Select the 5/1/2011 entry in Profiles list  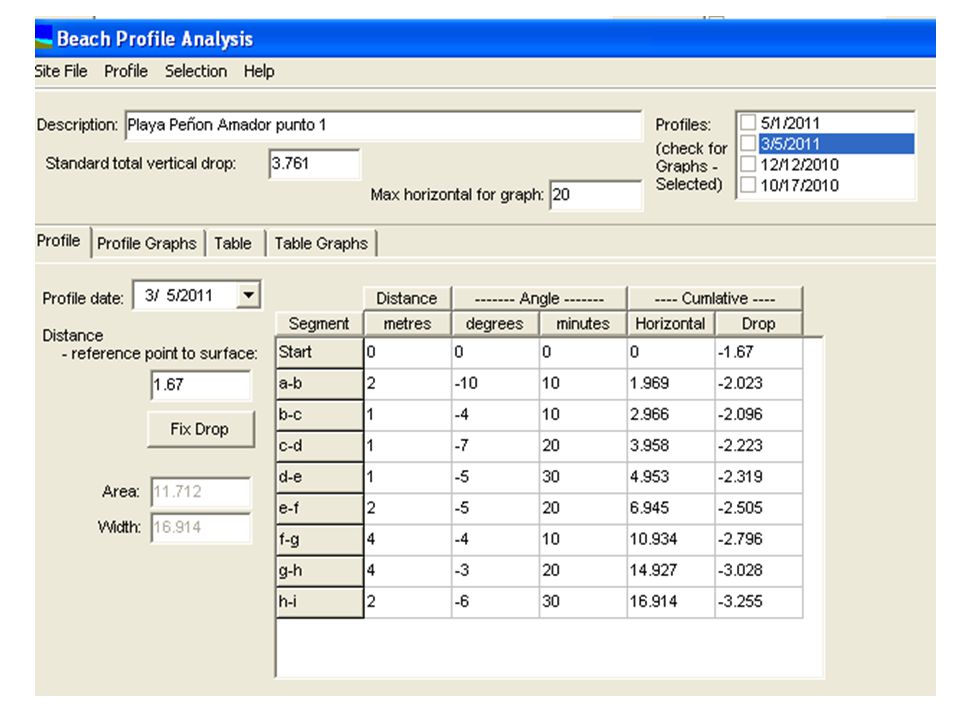[x=790, y=122]
